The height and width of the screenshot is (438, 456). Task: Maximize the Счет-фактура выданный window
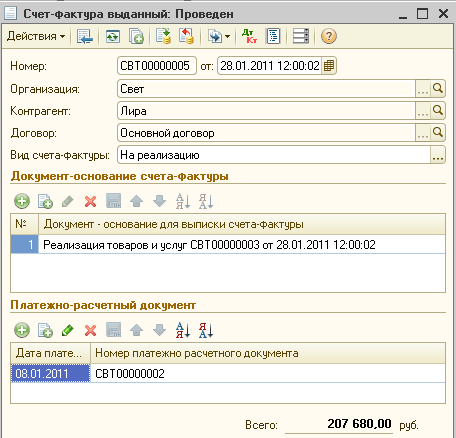click(x=422, y=14)
